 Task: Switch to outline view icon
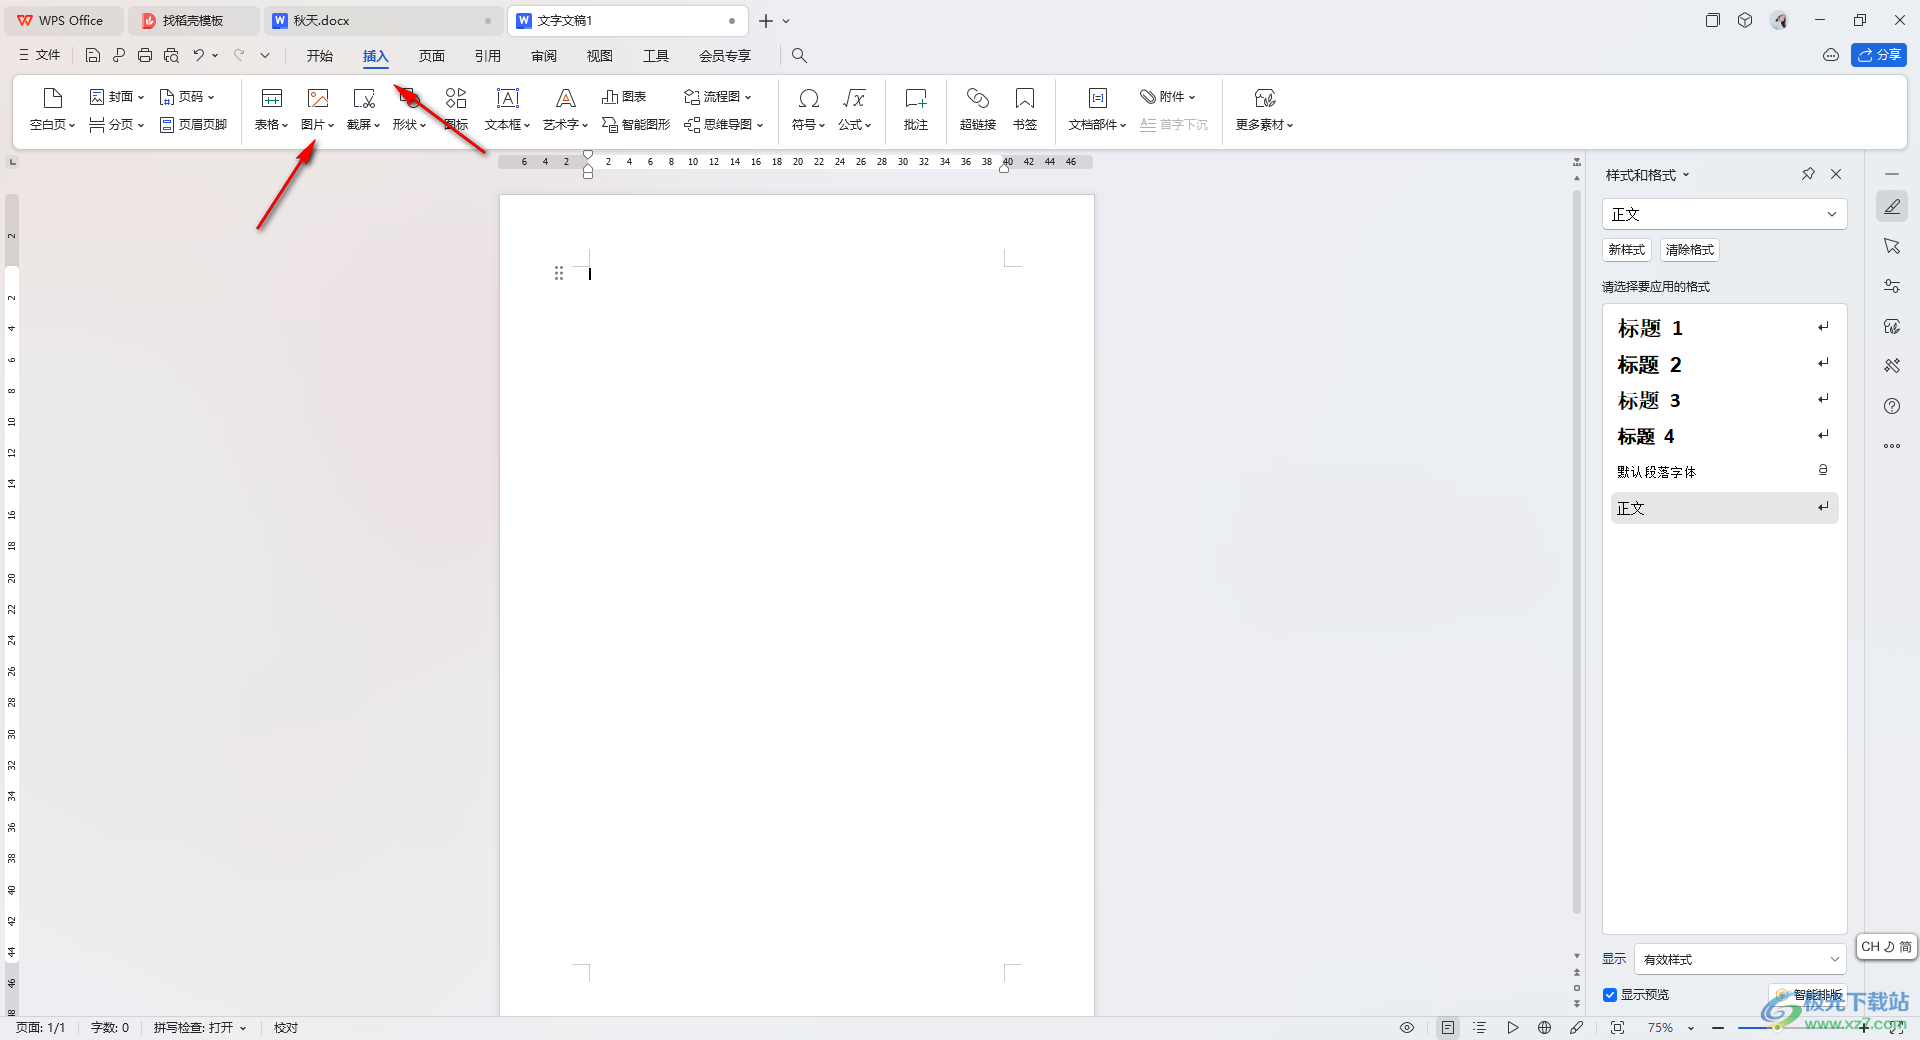coord(1480,1028)
